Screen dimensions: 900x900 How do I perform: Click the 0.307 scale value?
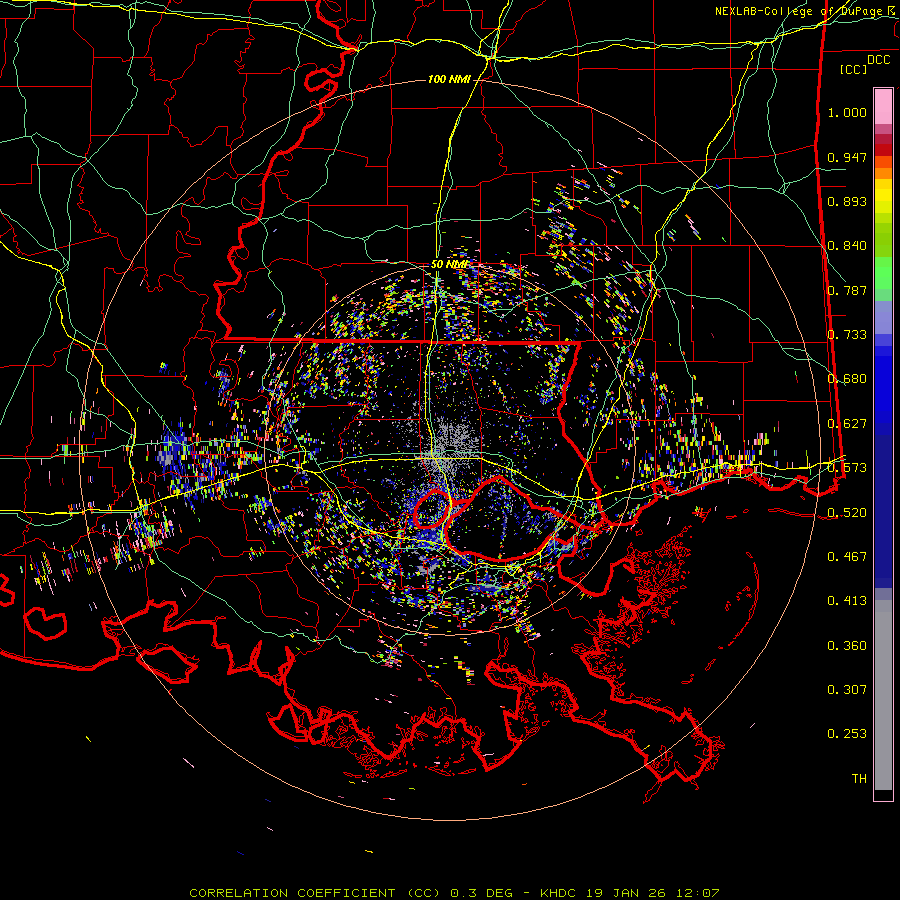tap(847, 690)
